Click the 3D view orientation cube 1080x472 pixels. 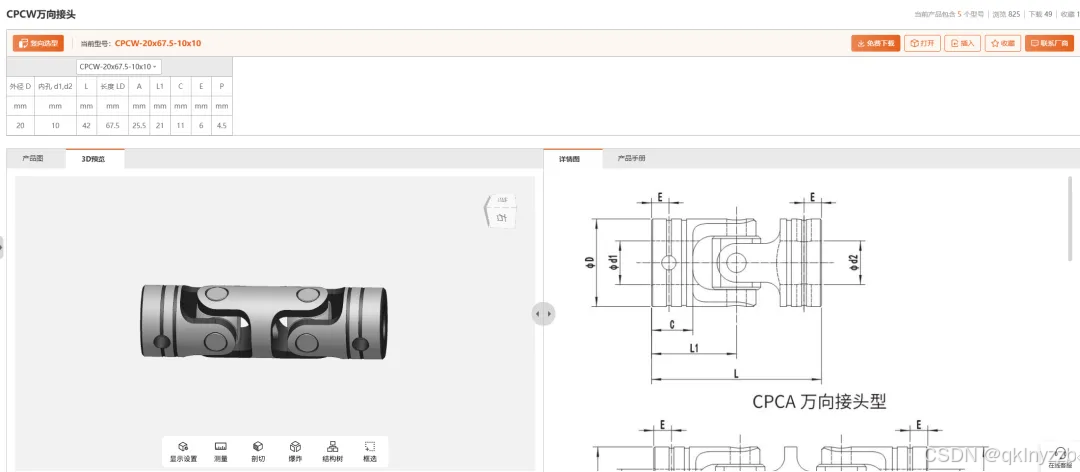click(500, 209)
